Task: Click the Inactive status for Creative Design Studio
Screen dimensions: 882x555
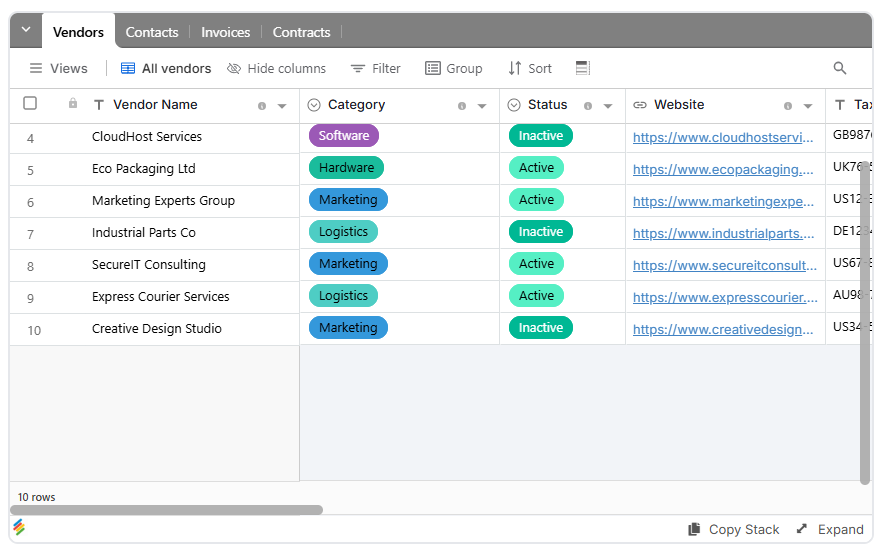Action: coord(541,328)
